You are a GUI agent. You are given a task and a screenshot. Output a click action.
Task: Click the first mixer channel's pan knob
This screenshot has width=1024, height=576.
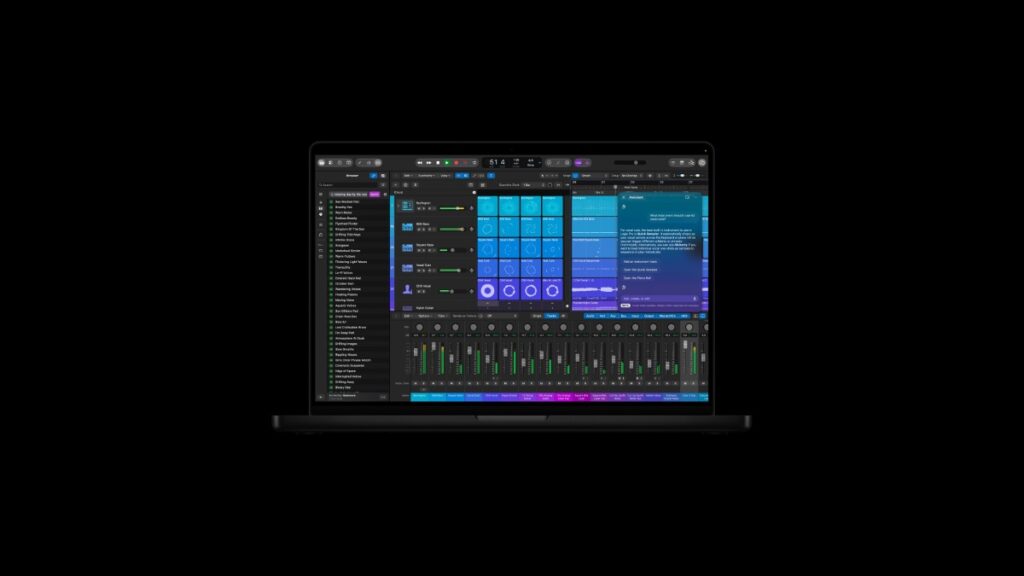coord(420,327)
